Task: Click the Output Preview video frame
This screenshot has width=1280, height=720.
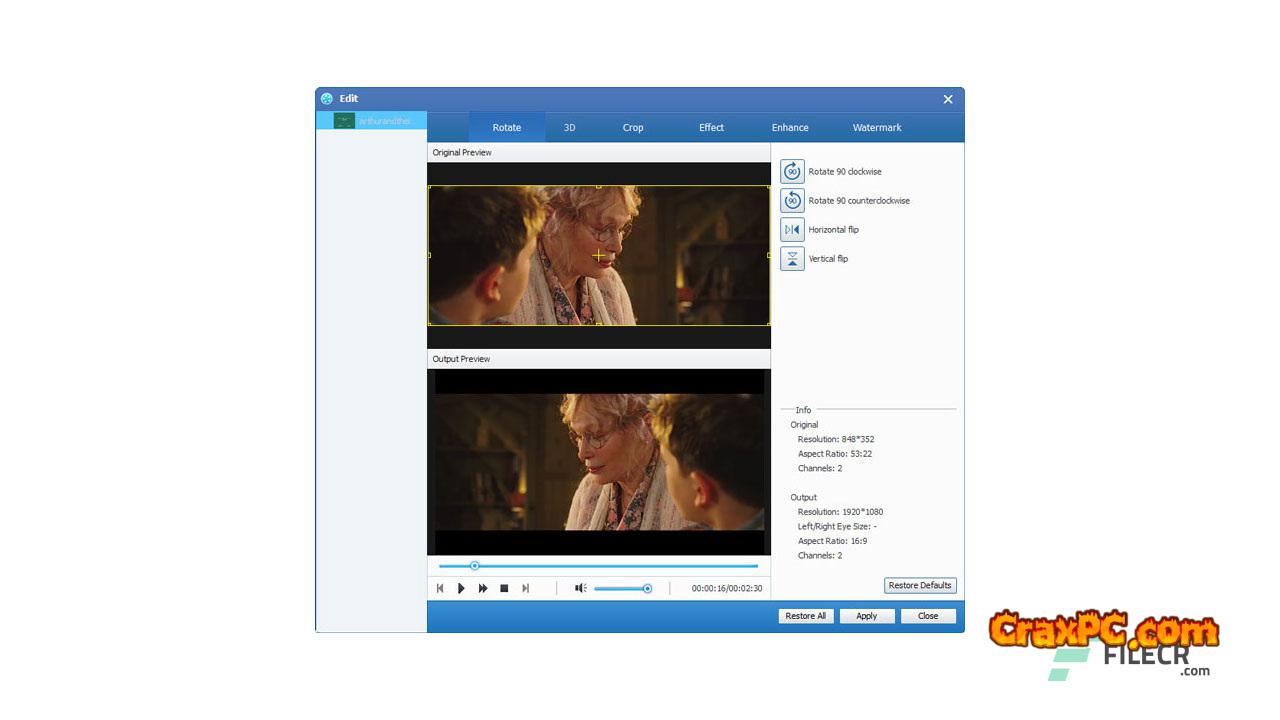Action: (599, 462)
